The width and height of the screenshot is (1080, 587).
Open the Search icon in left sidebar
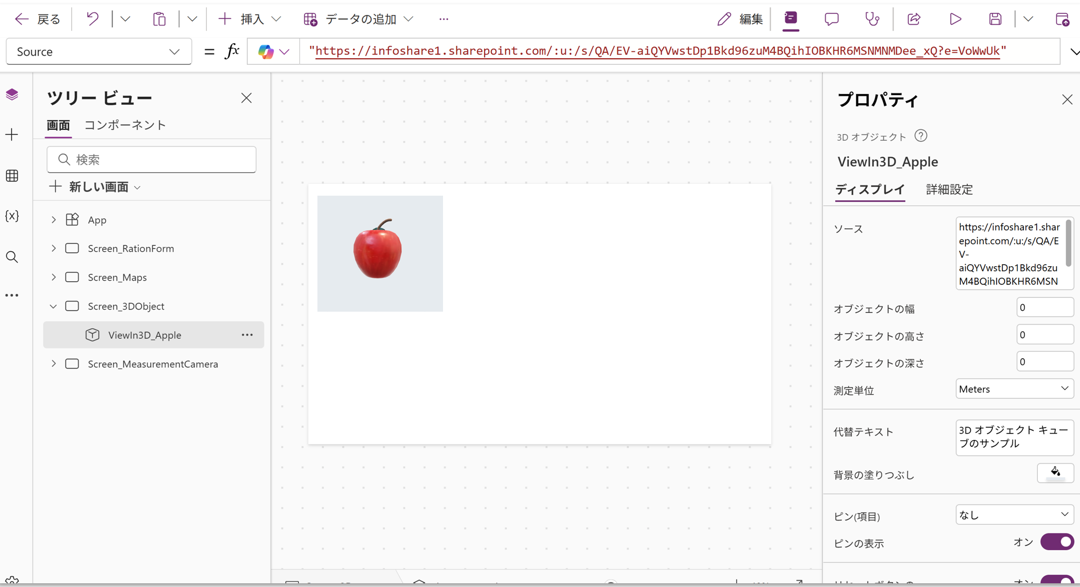click(12, 257)
